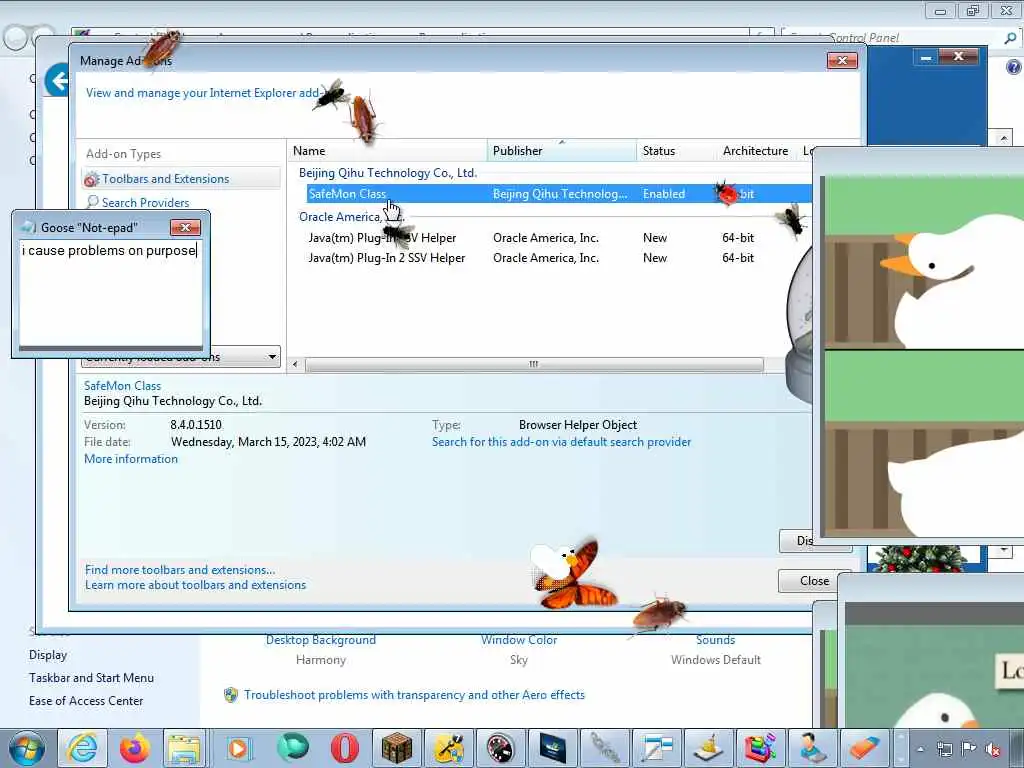Open the dark blue monitor taskbar icon

[x=552, y=748]
